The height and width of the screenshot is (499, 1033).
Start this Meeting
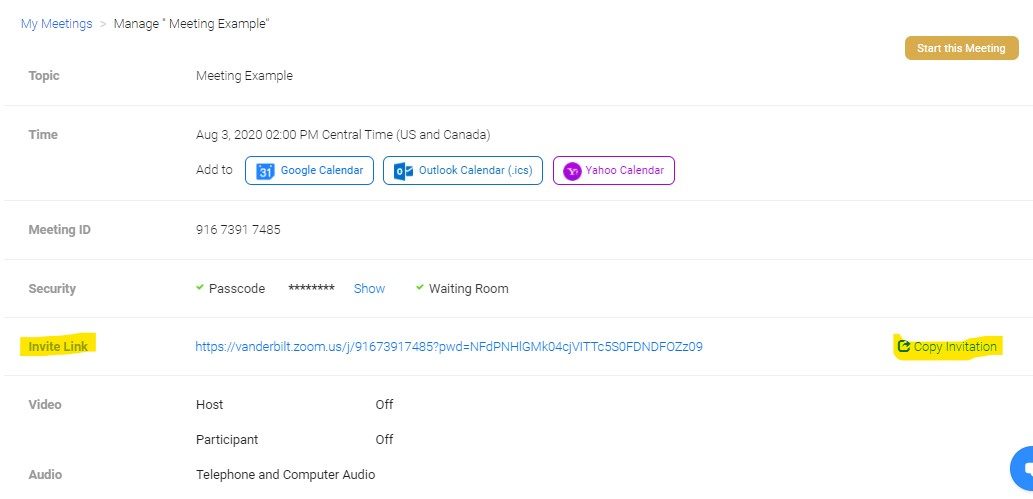click(960, 48)
